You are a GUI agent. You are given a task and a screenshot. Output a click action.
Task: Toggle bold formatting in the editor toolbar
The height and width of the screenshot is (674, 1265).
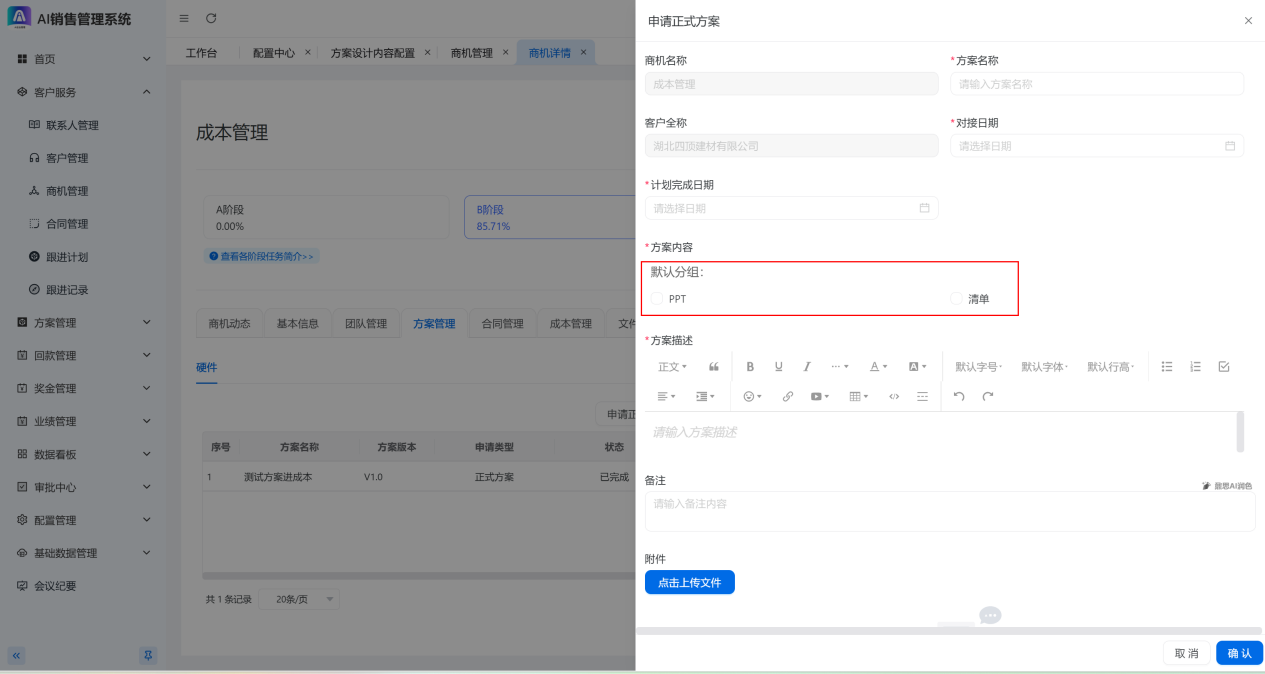pyautogui.click(x=750, y=367)
